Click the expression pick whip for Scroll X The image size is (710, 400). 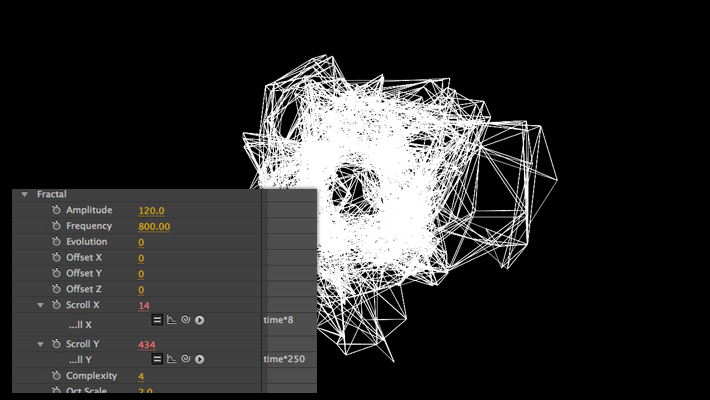click(186, 320)
